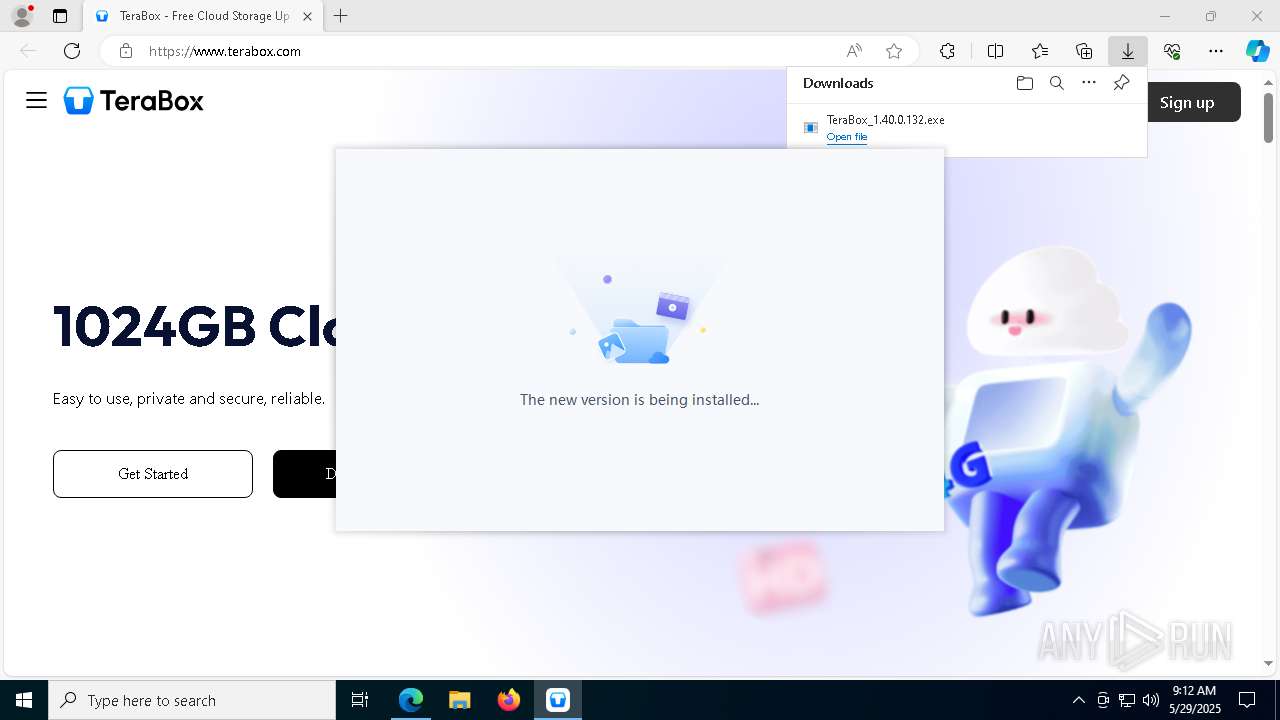Open Extensions puzzle icon
Viewport: 1280px width, 720px height.
point(947,51)
